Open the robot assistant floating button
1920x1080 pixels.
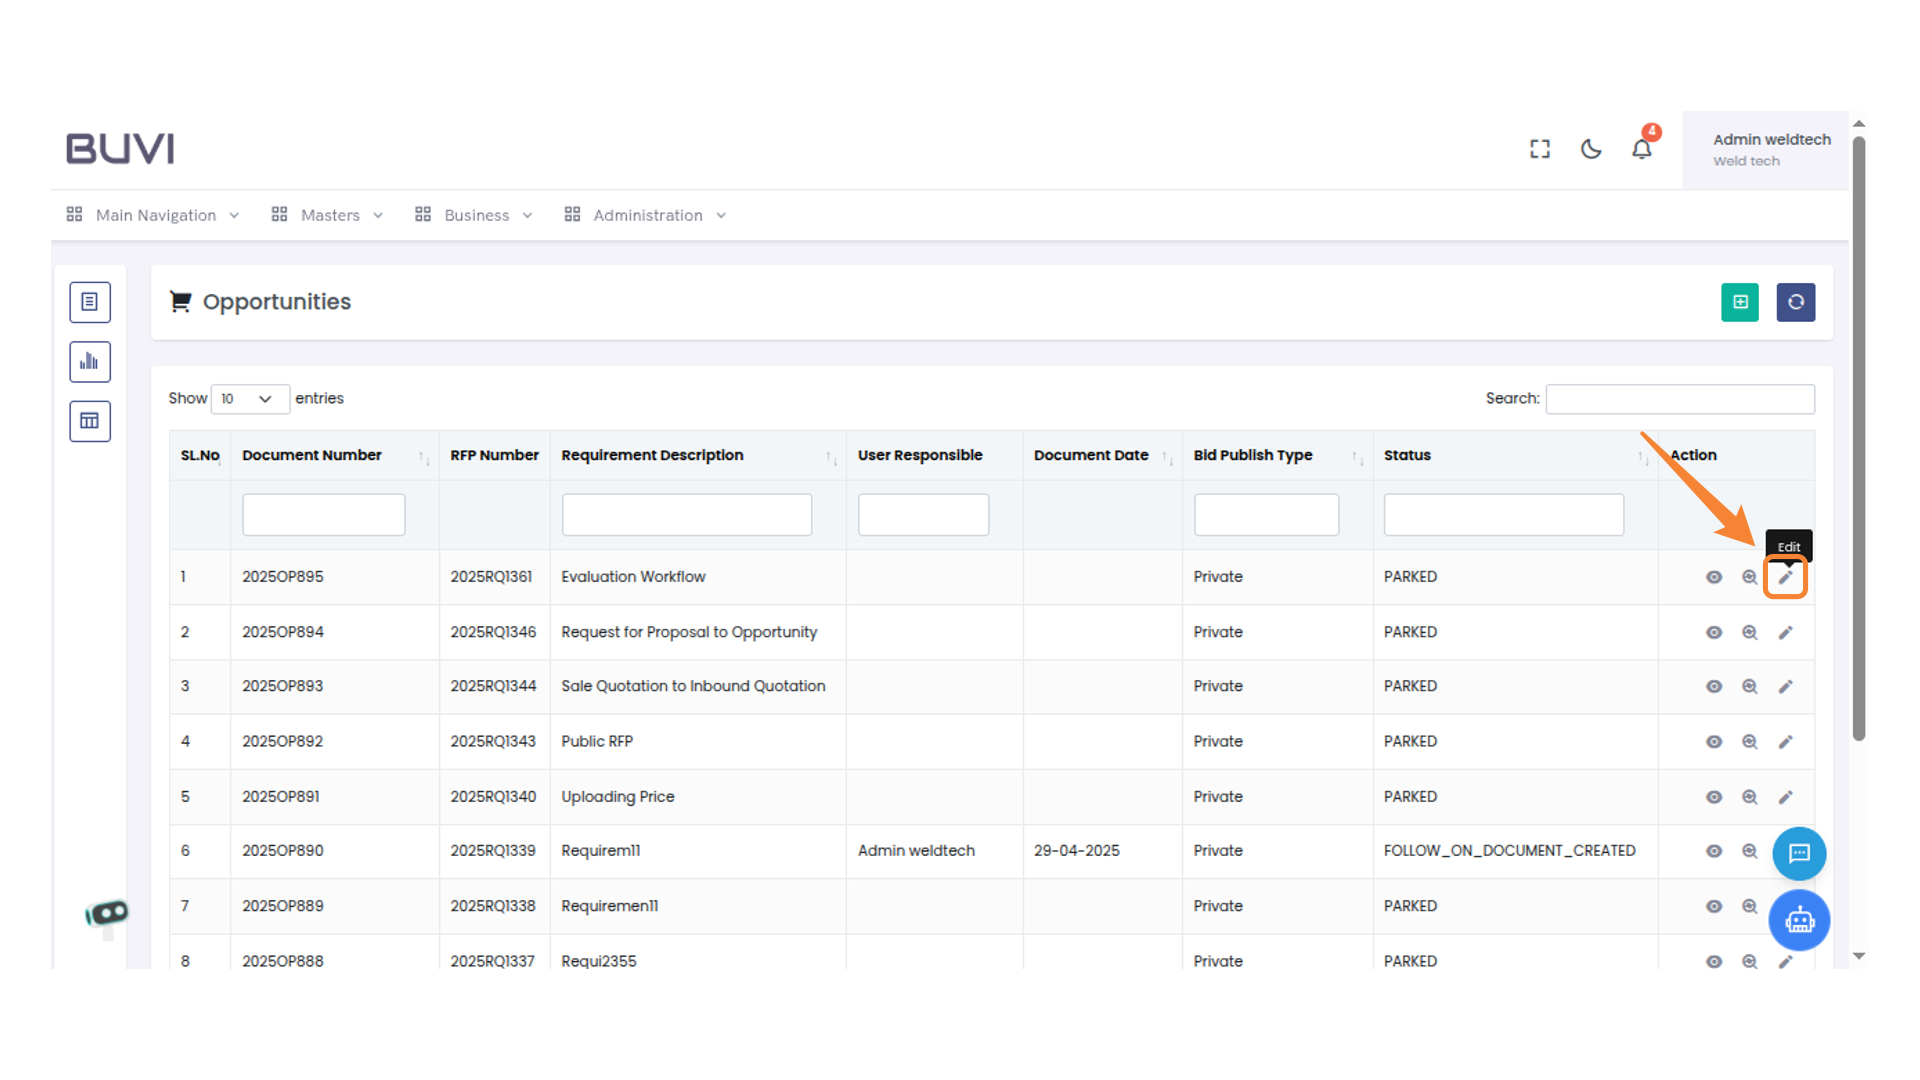click(1799, 920)
